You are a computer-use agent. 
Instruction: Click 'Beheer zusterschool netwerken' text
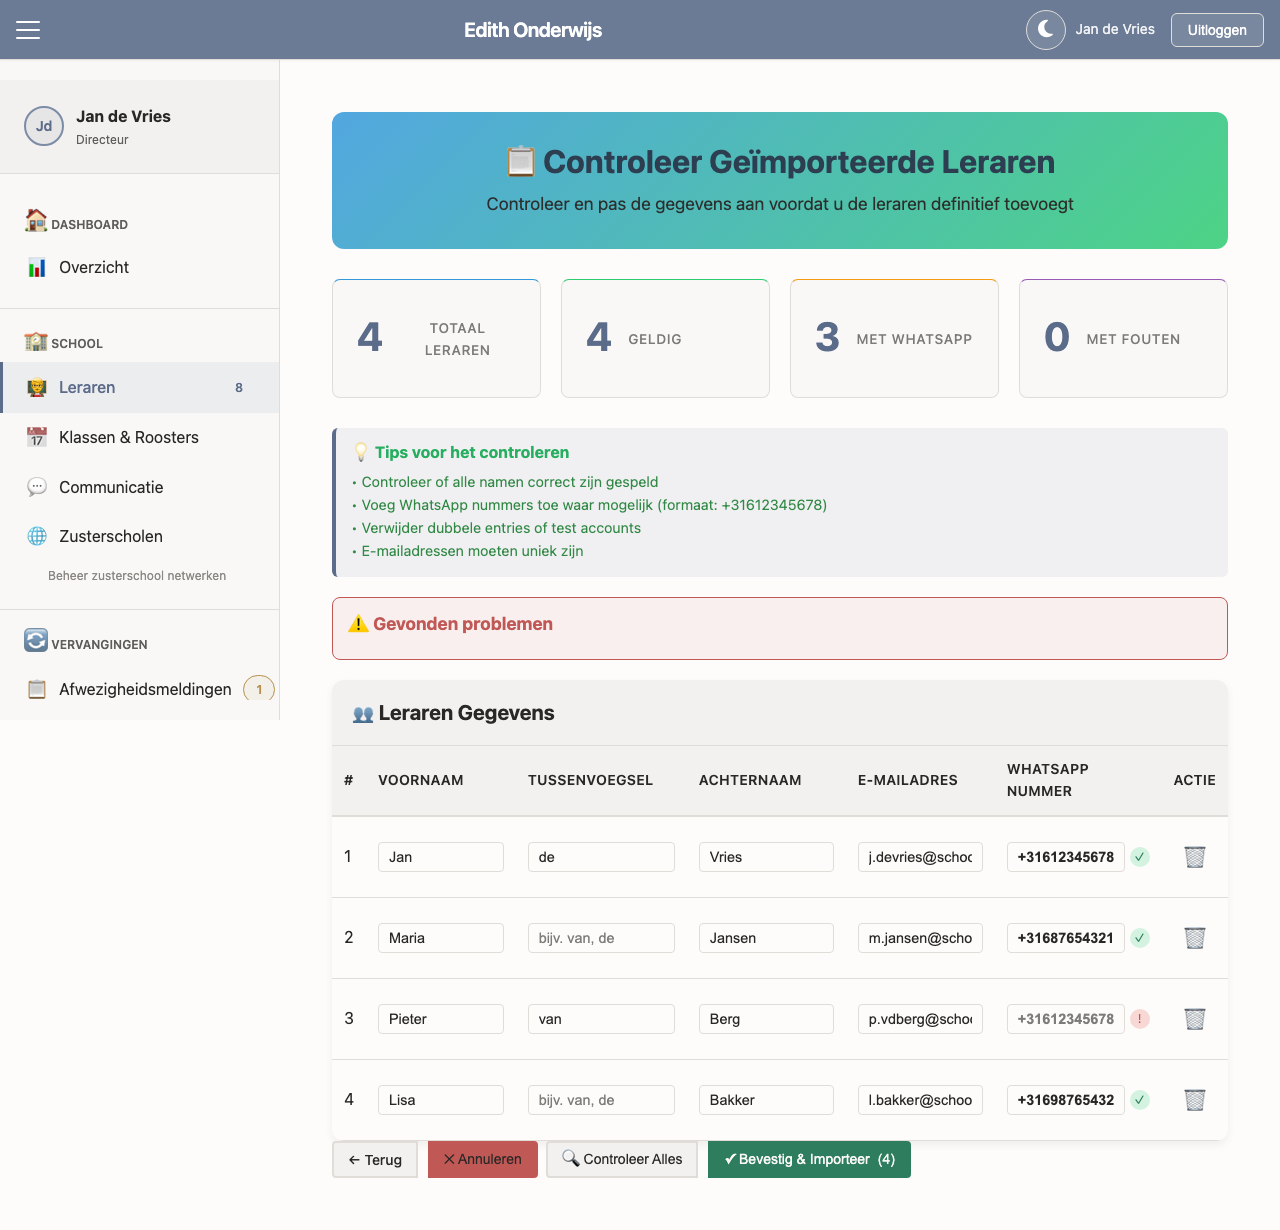(137, 576)
